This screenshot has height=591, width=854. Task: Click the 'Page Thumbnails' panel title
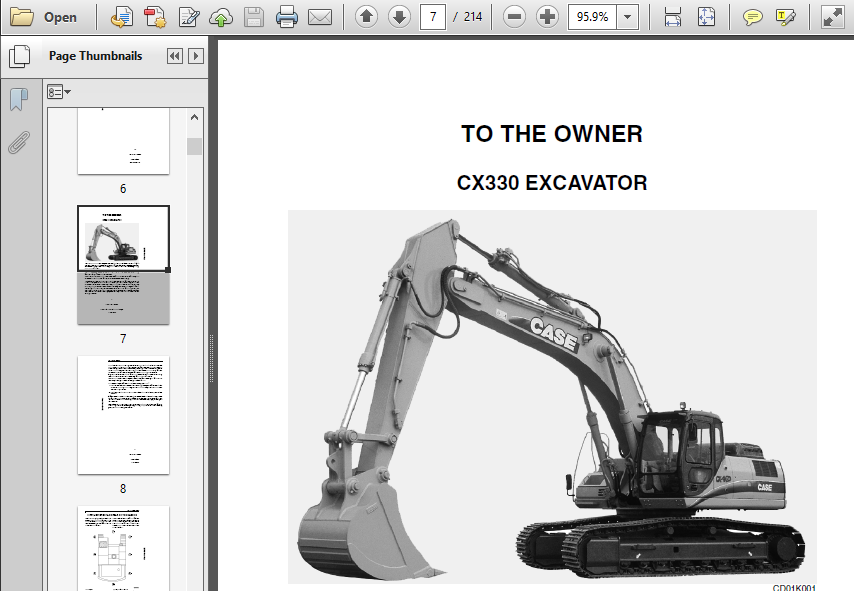95,56
